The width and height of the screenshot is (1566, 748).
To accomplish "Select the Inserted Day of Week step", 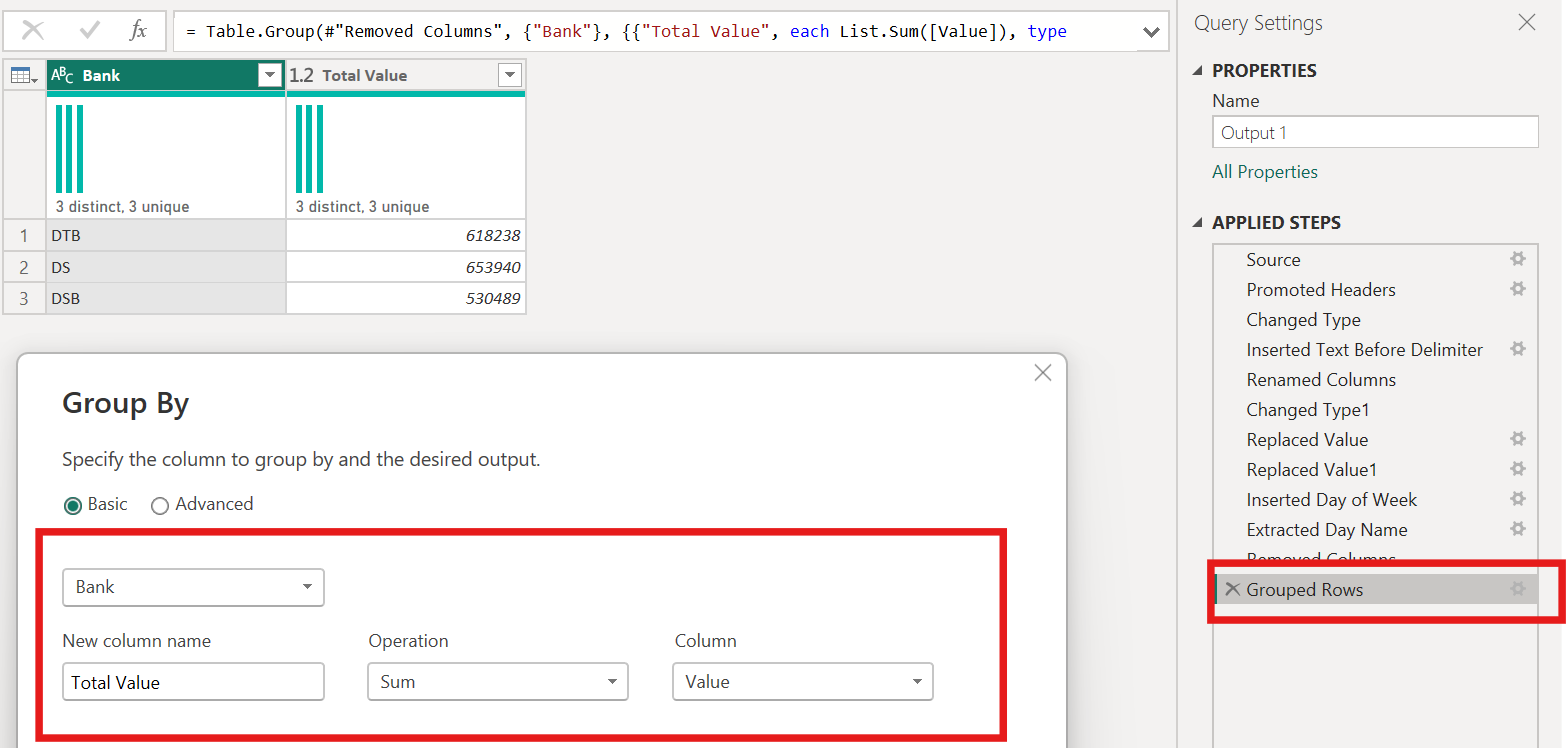I will [x=1331, y=500].
